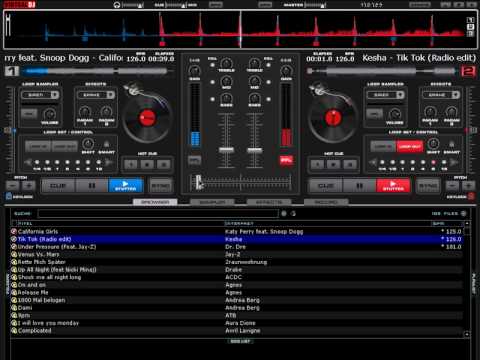
Task: Switch to the Sampler tab
Action: click(x=212, y=202)
